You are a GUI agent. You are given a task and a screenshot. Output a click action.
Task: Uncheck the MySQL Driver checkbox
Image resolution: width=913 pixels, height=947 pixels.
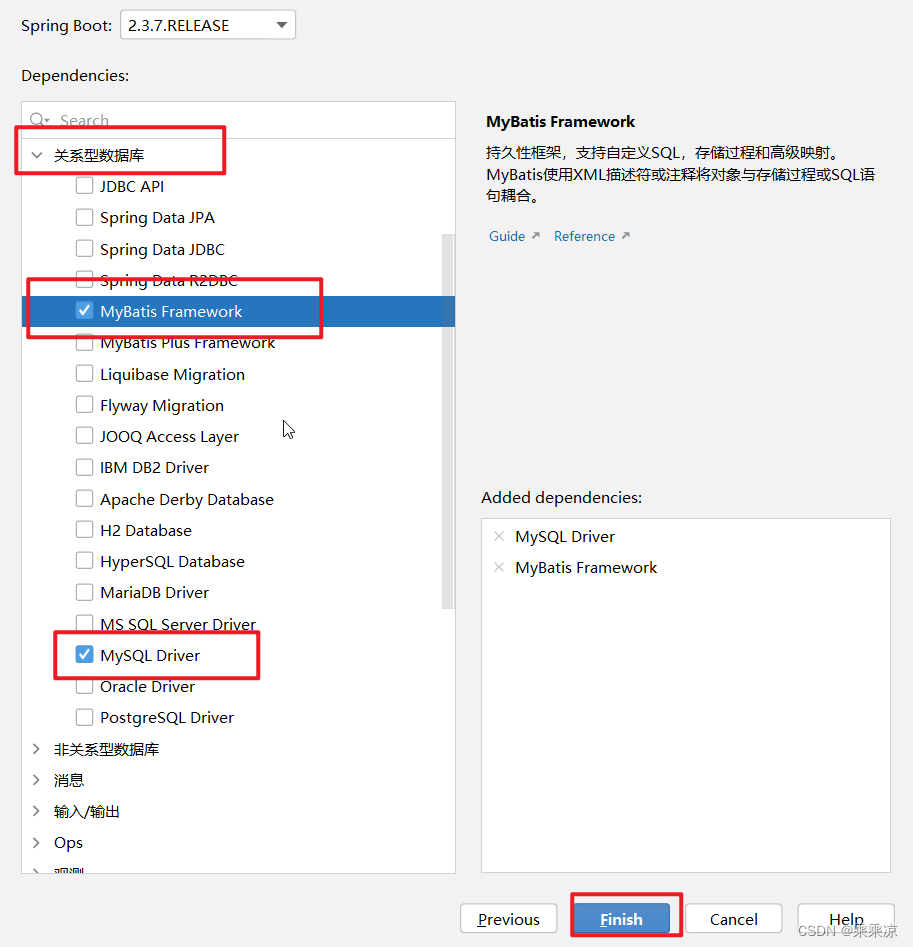pyautogui.click(x=85, y=655)
